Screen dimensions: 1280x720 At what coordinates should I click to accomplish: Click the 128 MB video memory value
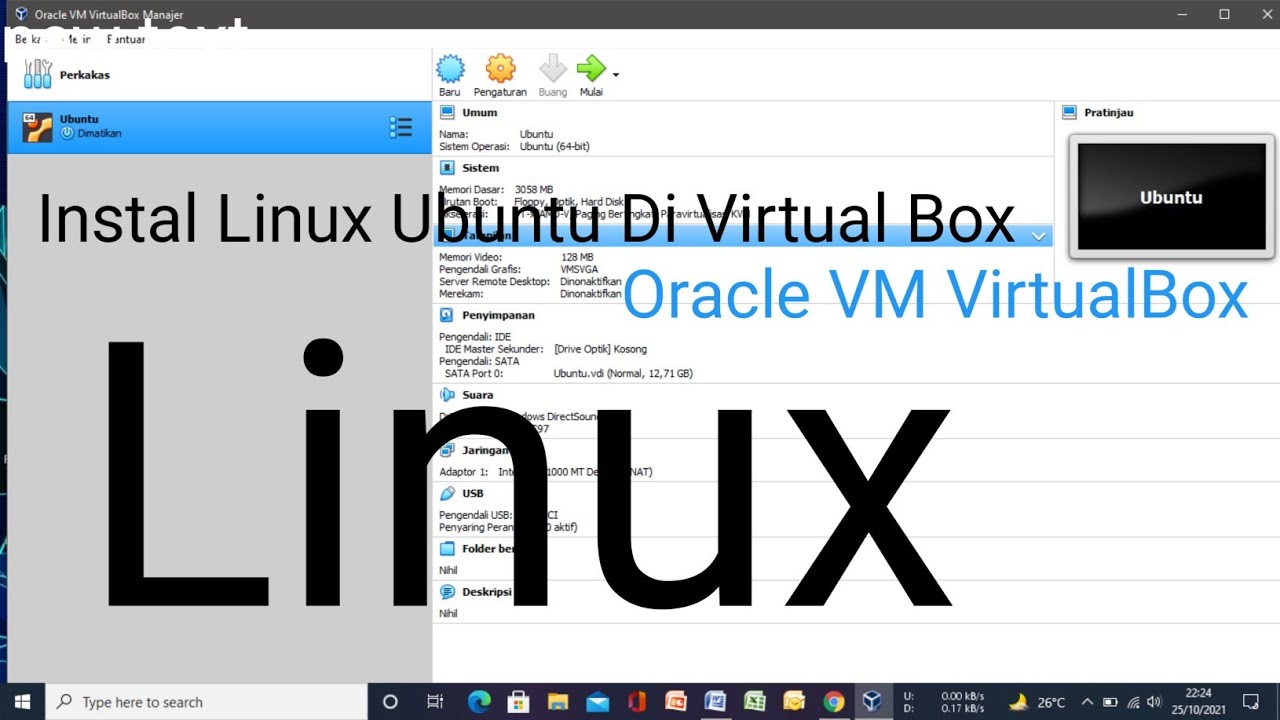pyautogui.click(x=577, y=257)
